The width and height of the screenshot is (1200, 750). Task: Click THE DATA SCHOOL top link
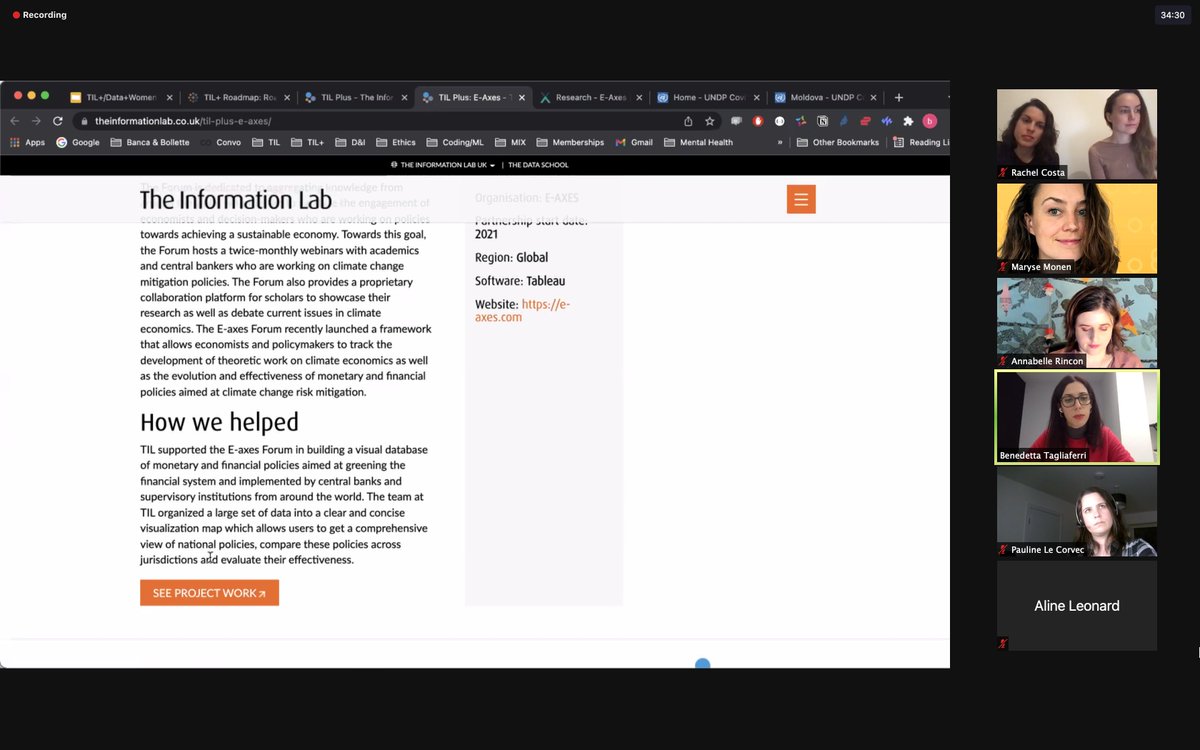538,165
